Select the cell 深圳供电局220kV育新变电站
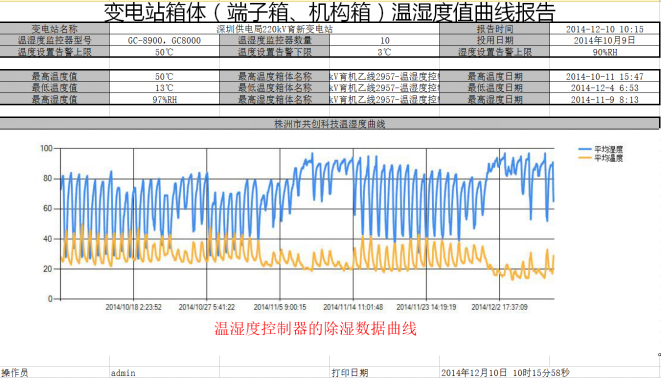This screenshot has height=378, width=662. click(x=274, y=29)
